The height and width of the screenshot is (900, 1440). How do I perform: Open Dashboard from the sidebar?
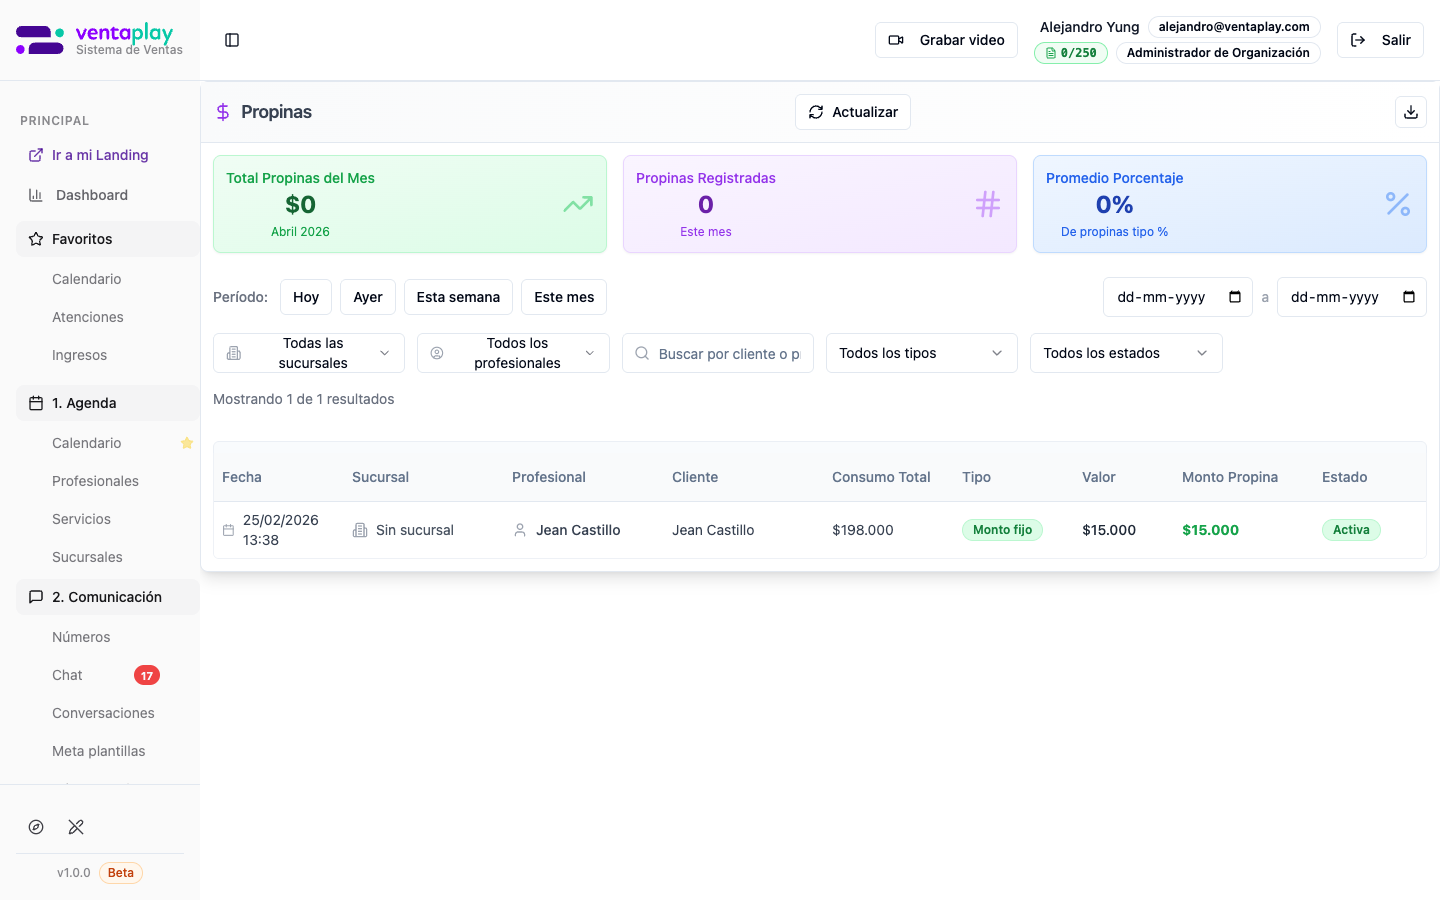92,195
